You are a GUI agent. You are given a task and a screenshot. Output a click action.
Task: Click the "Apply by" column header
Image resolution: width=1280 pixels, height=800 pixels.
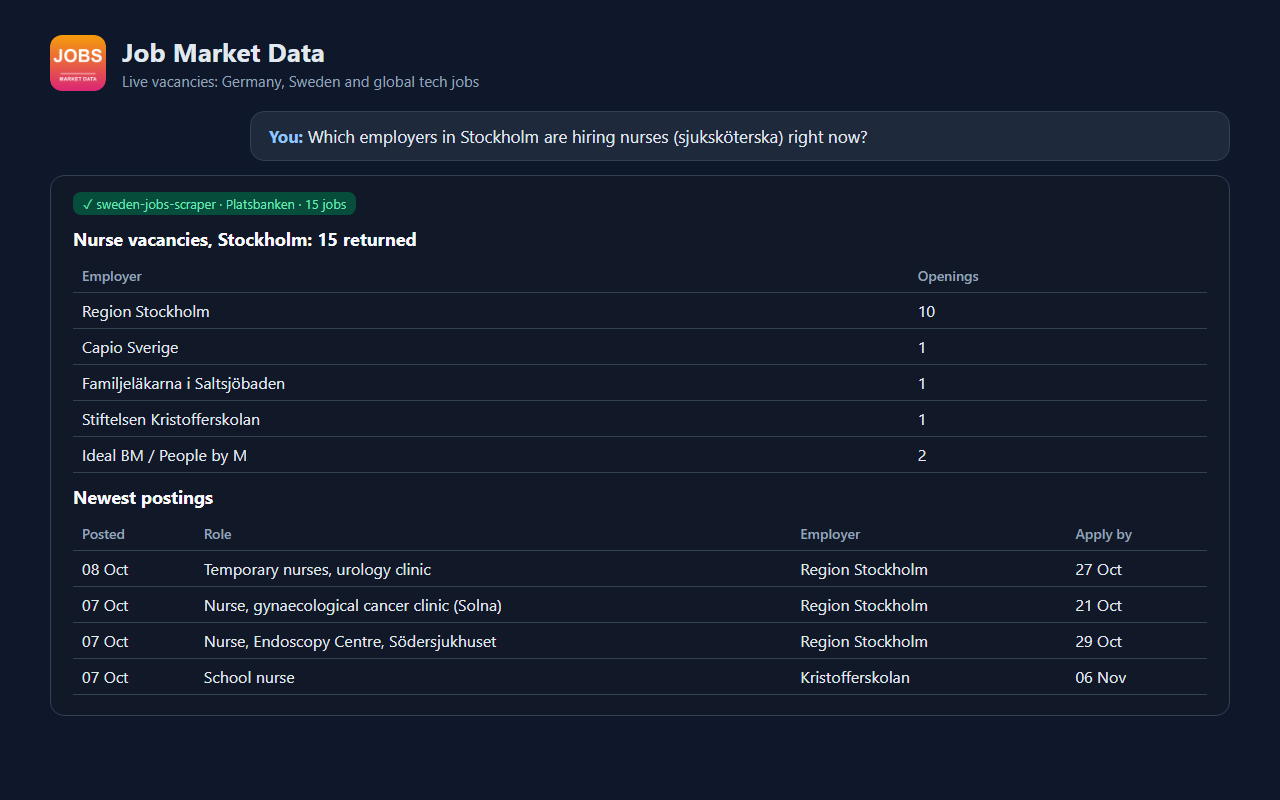point(1103,534)
